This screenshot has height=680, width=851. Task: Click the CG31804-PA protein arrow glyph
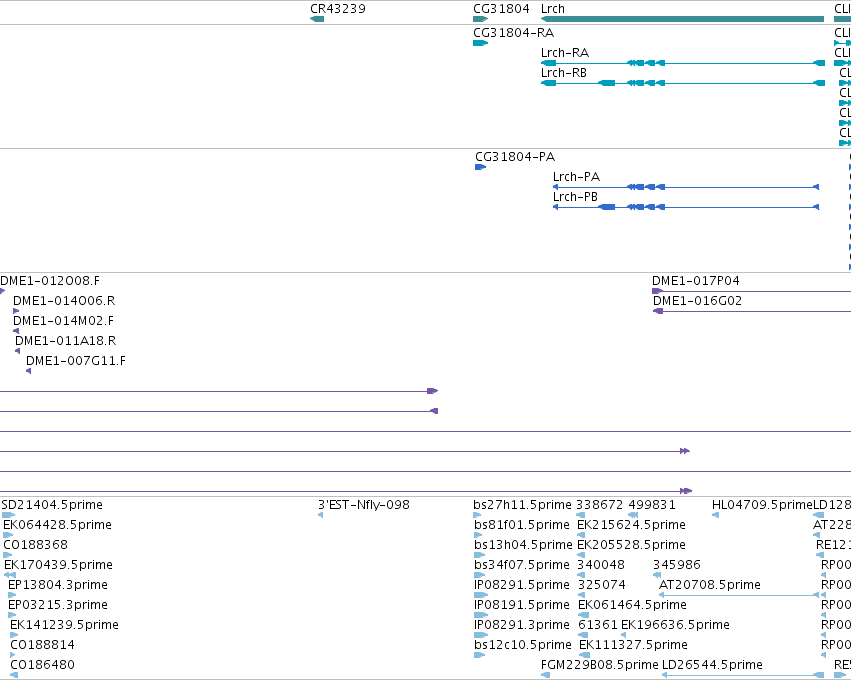tap(480, 167)
